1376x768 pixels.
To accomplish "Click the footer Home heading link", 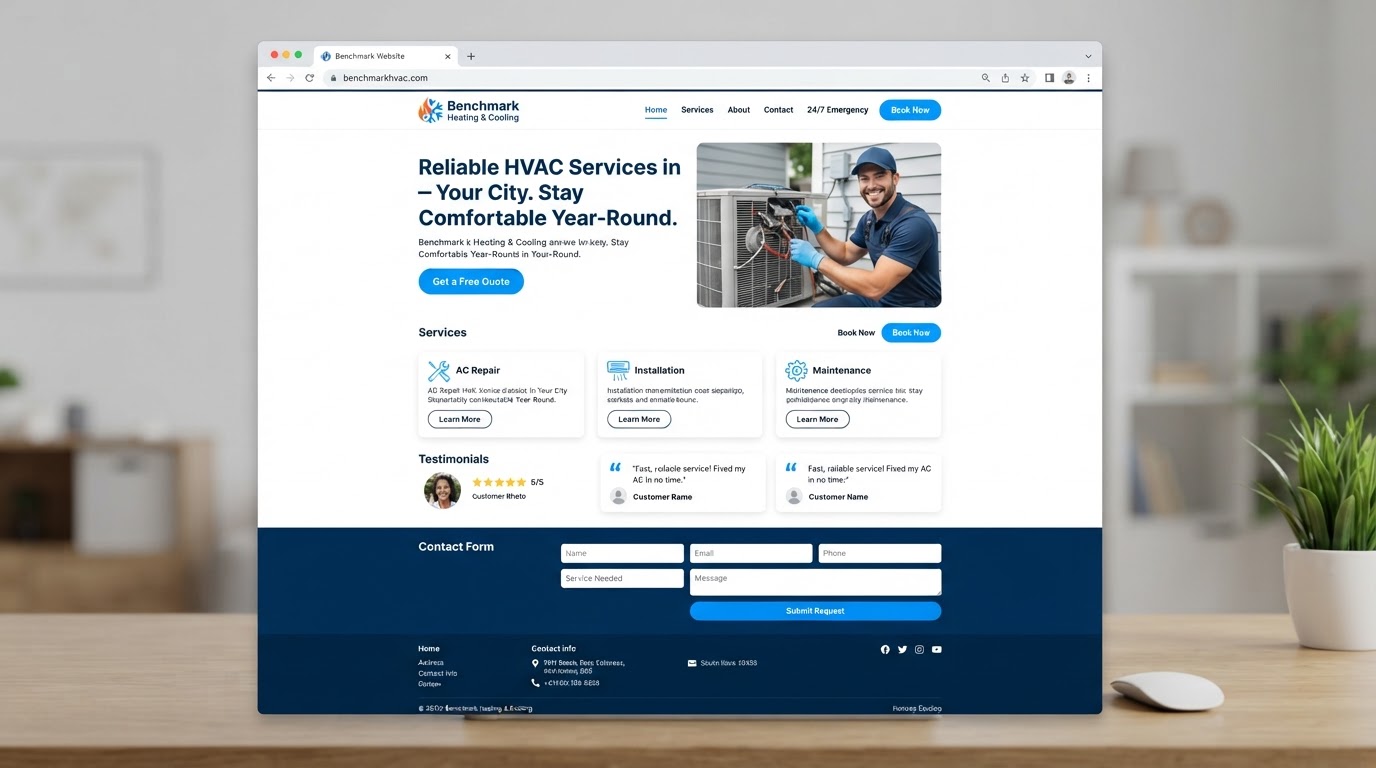I will click(429, 649).
